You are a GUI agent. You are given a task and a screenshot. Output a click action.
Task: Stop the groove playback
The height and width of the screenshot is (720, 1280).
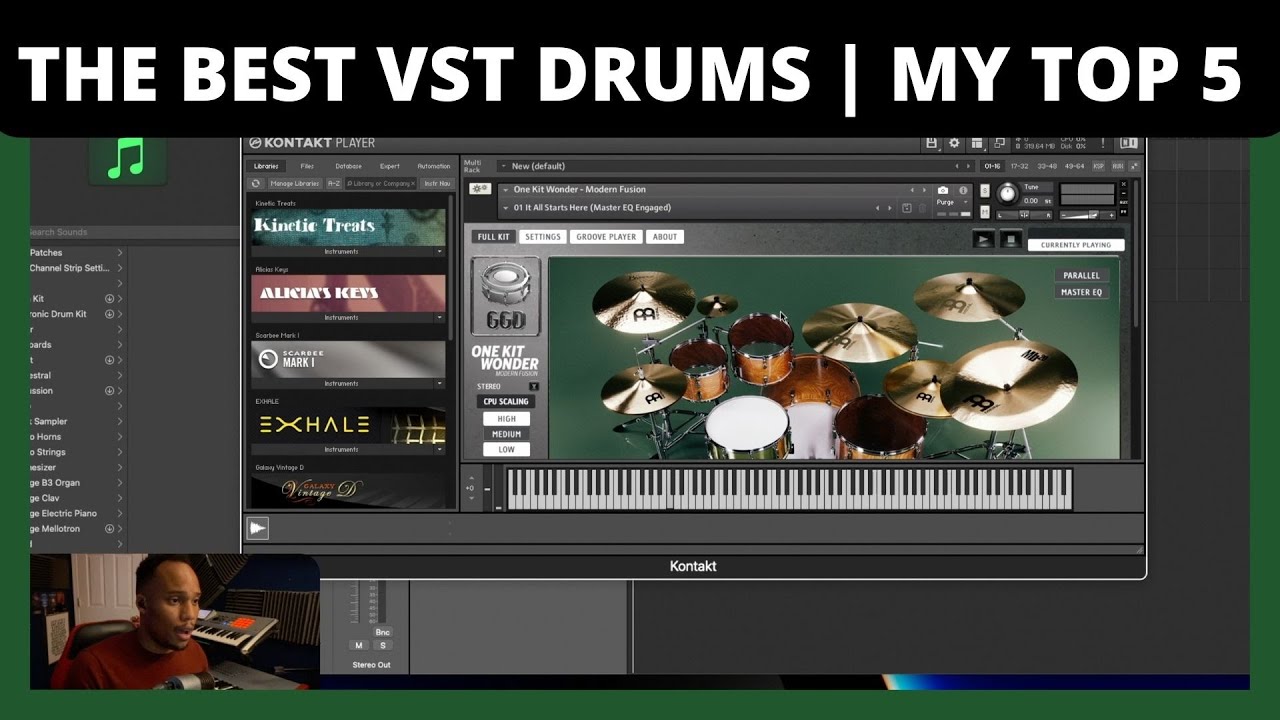click(1010, 240)
